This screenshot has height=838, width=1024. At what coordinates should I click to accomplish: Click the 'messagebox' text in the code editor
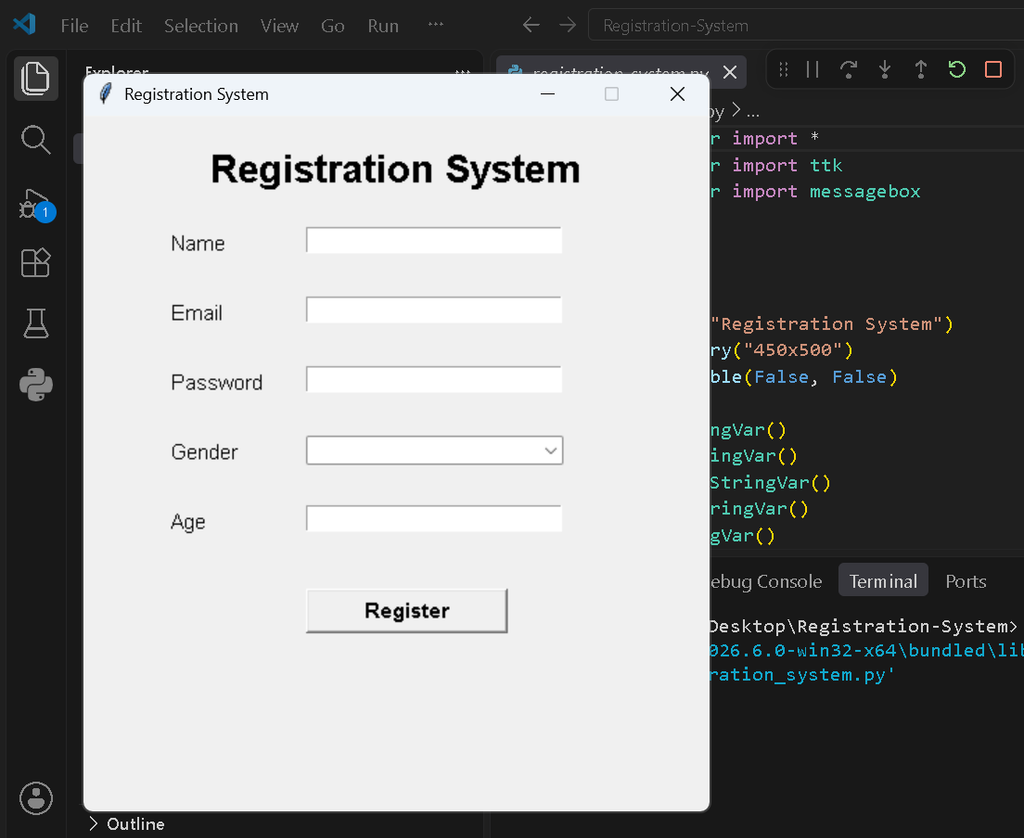click(x=865, y=191)
